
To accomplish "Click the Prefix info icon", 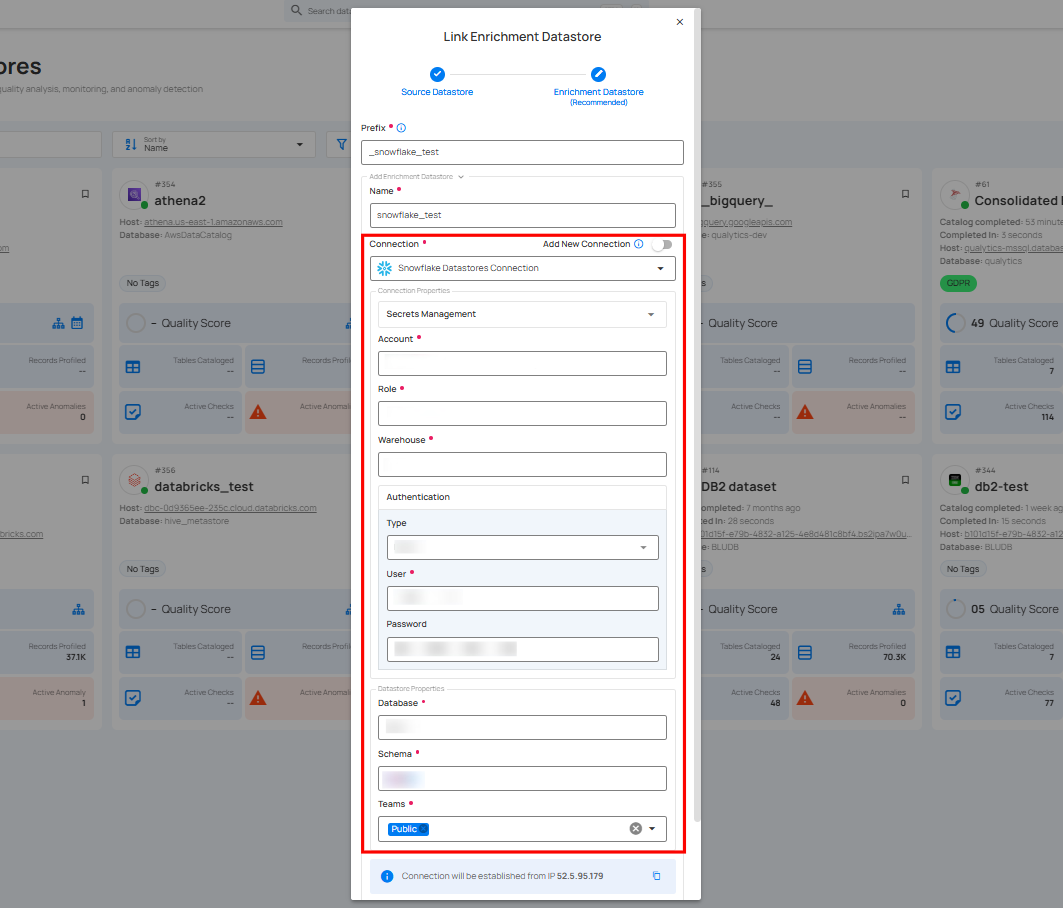I will click(400, 128).
